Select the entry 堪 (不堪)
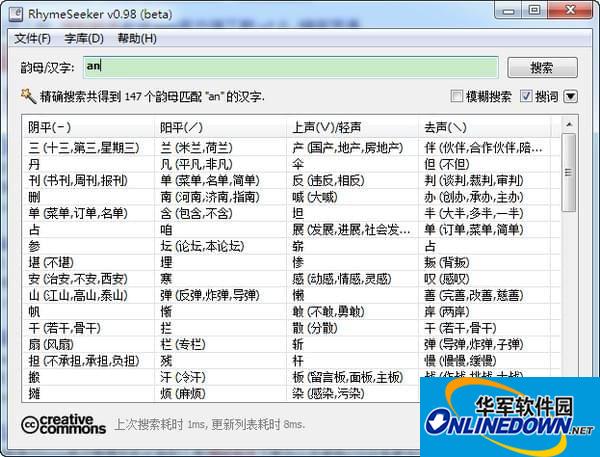 (51, 263)
